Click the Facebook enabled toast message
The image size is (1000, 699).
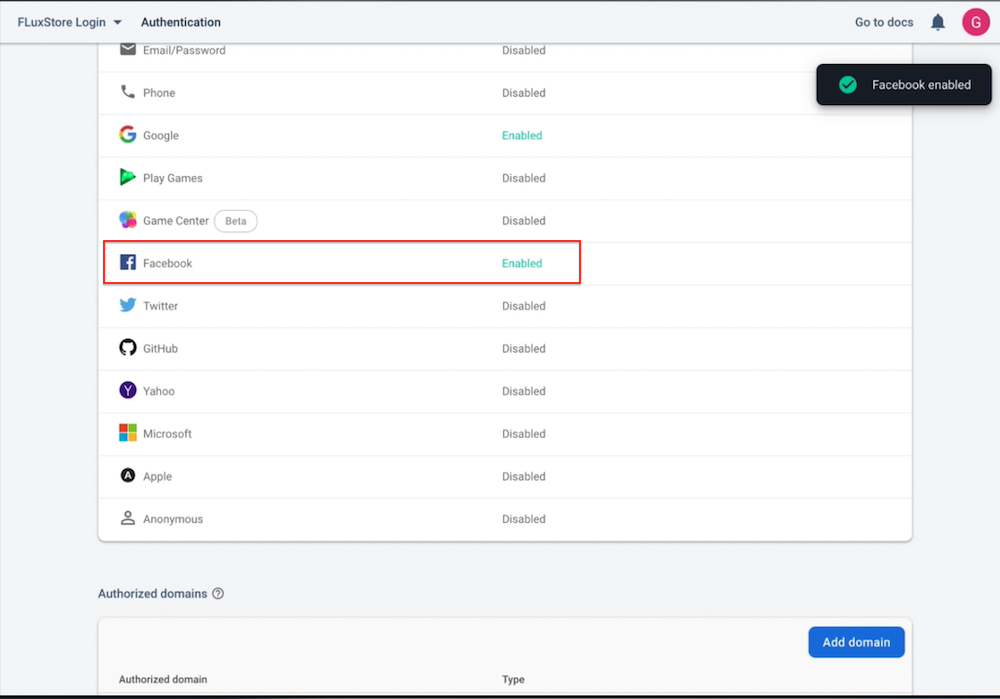[x=921, y=85]
